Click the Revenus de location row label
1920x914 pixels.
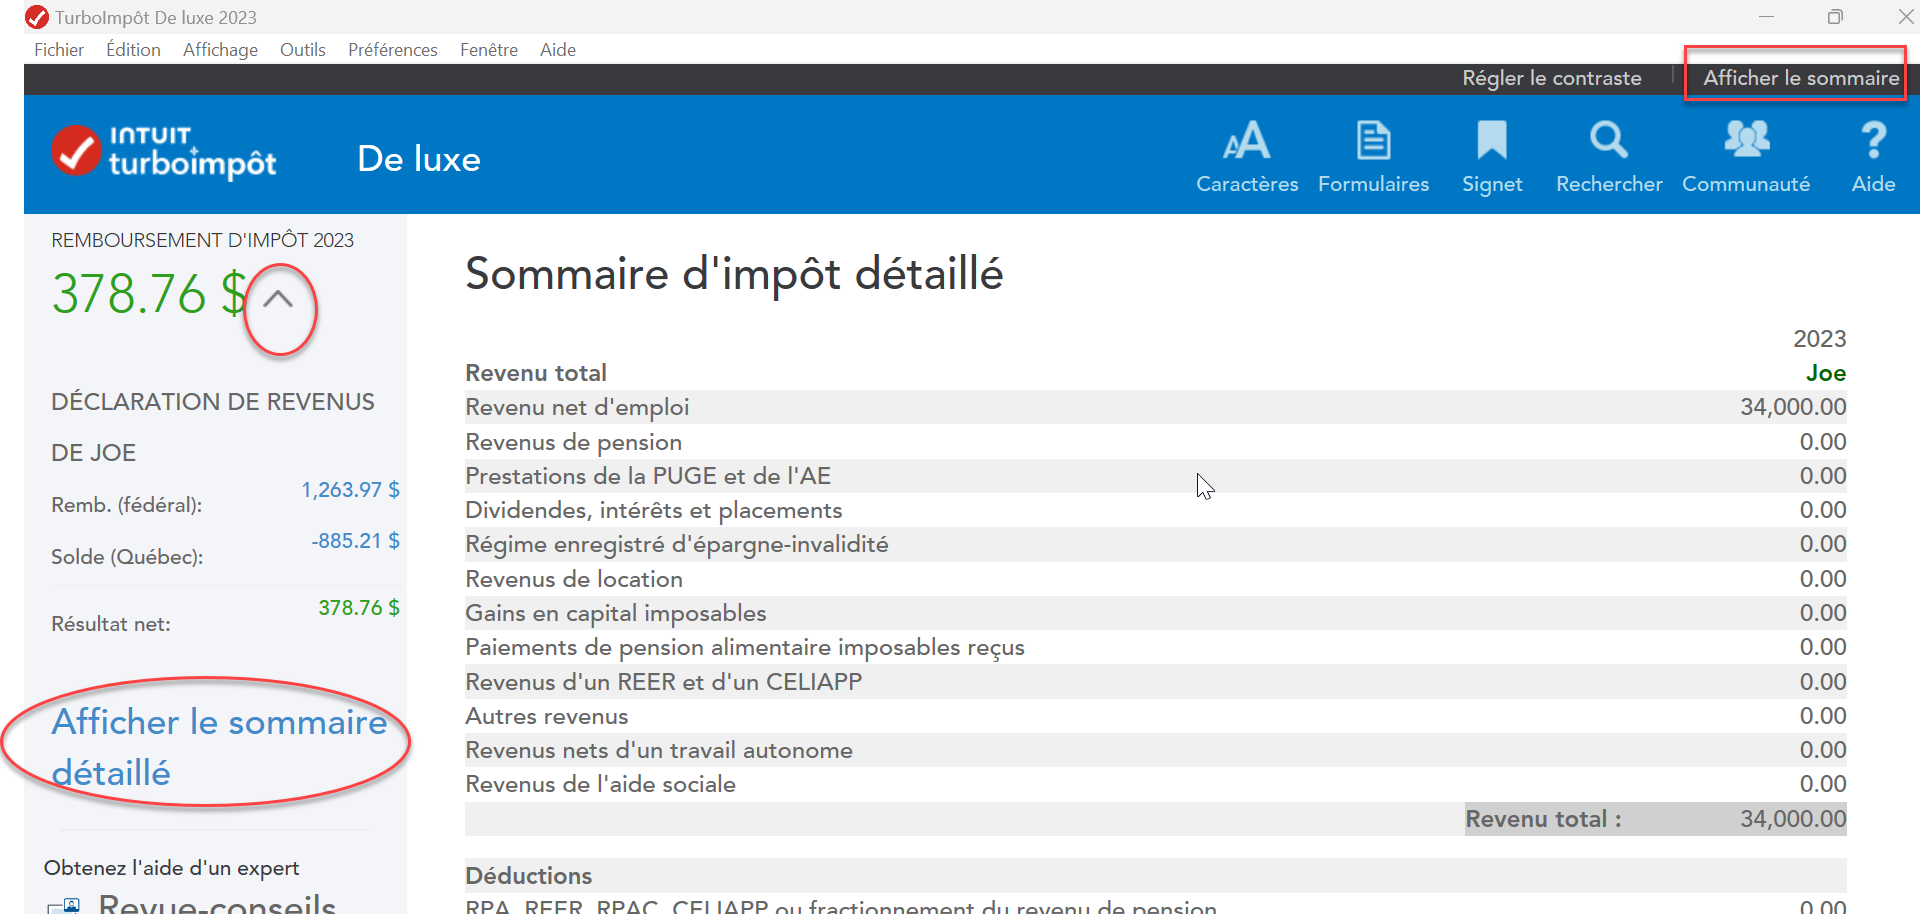click(574, 579)
